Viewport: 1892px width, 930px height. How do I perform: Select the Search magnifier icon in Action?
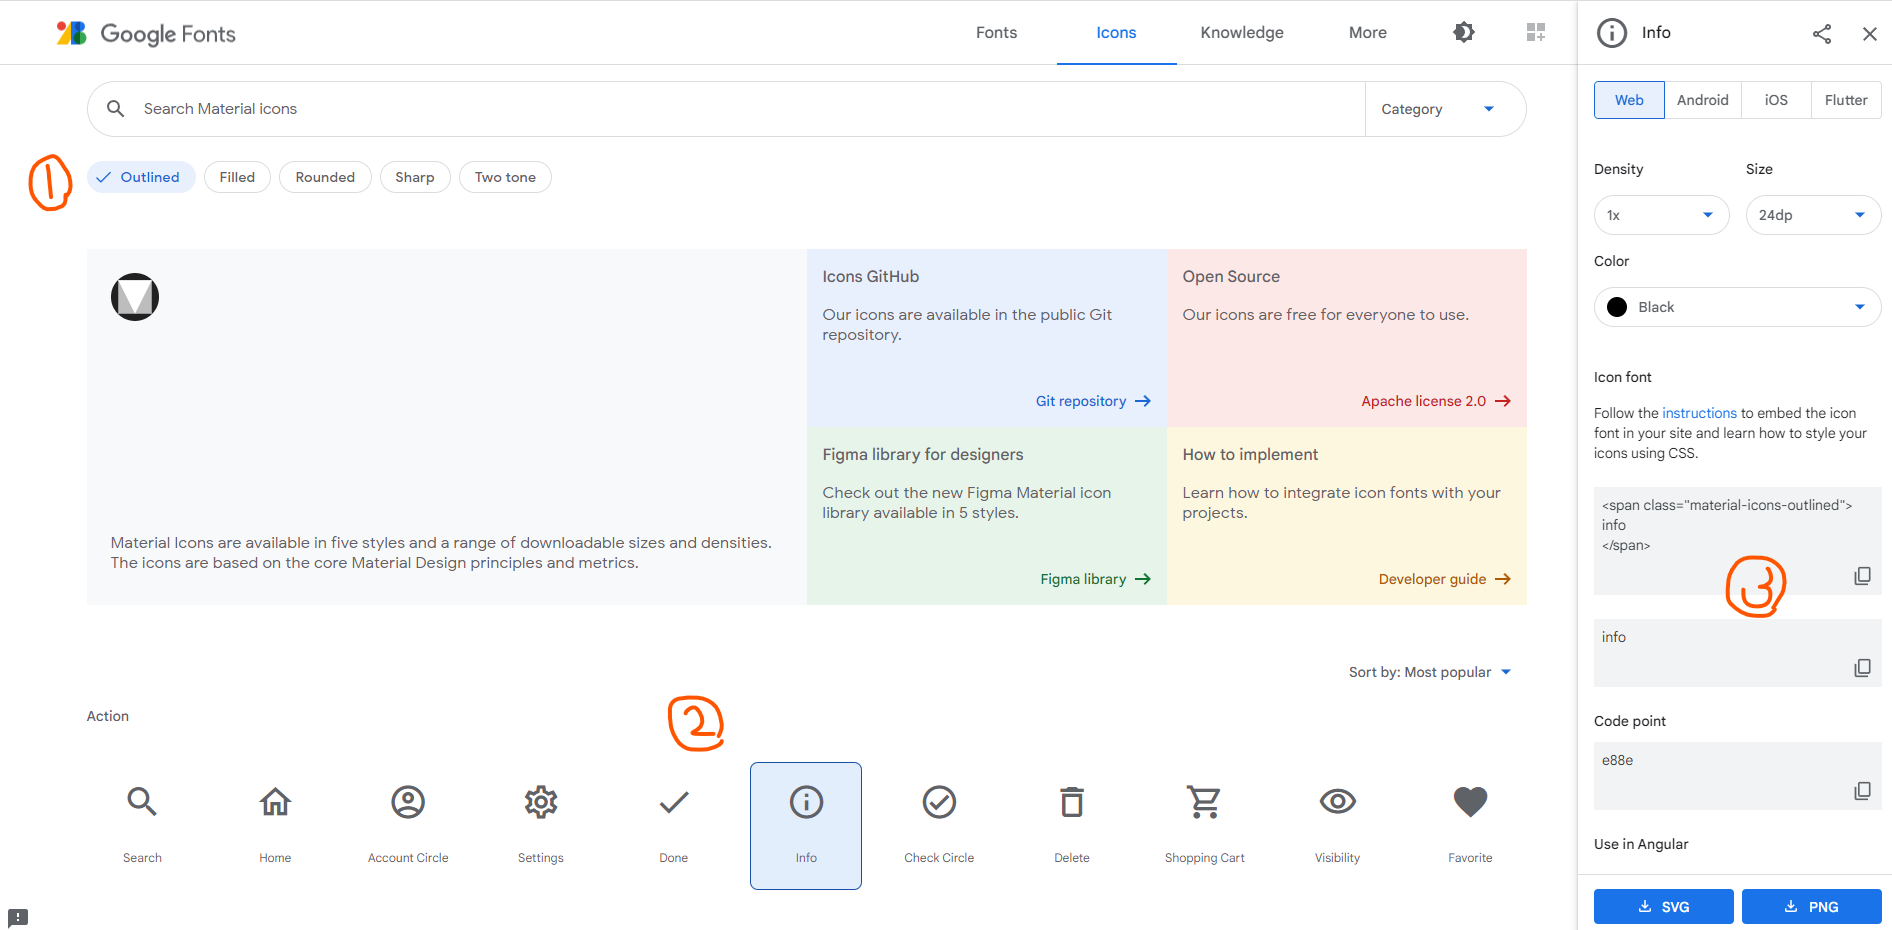pyautogui.click(x=142, y=802)
